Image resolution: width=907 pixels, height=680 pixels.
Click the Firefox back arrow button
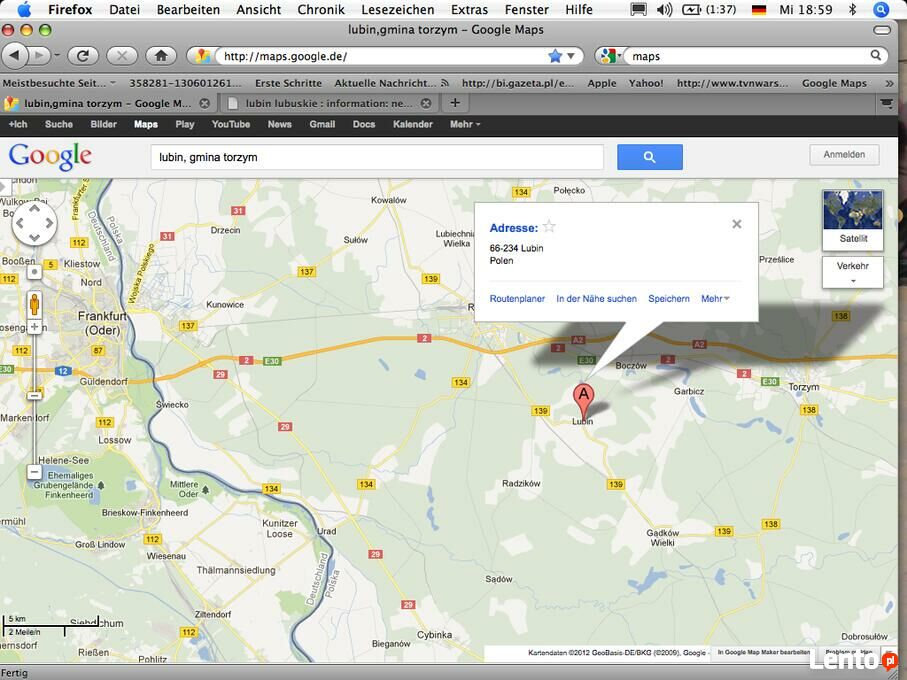tap(15, 56)
